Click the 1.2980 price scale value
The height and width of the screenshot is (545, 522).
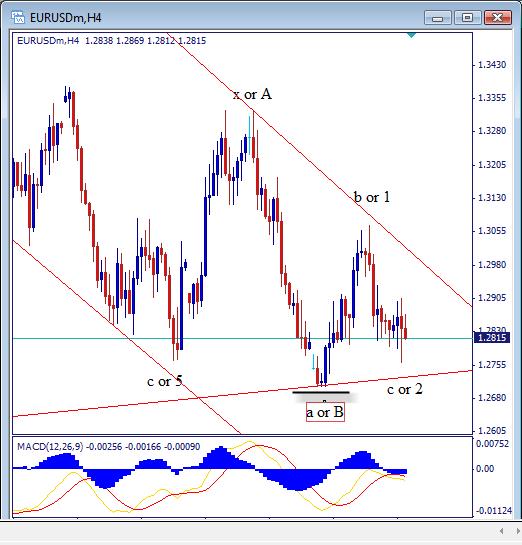click(x=492, y=265)
